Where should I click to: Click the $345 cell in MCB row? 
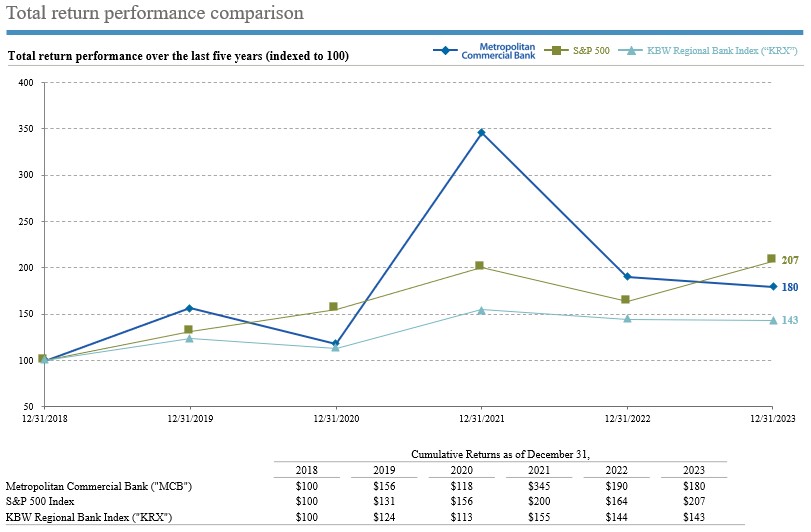click(539, 487)
